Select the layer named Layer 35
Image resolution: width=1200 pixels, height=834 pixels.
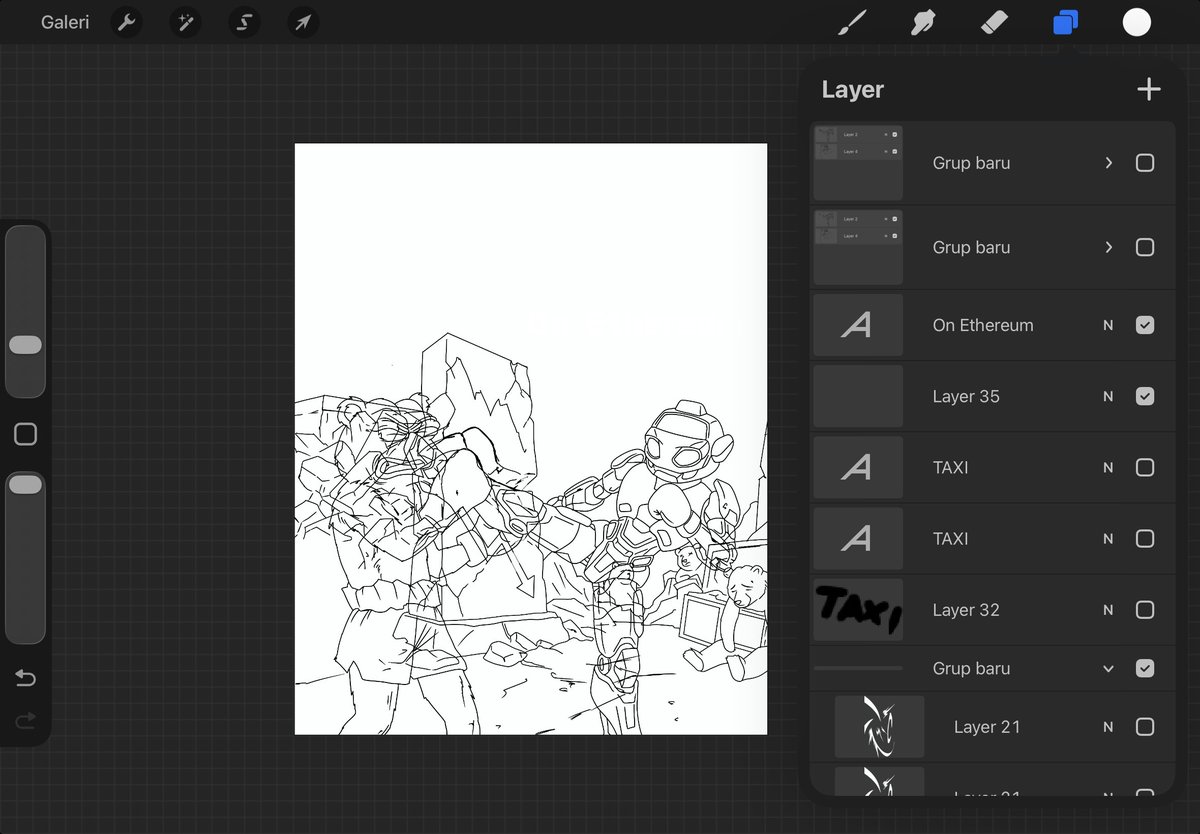(x=993, y=396)
